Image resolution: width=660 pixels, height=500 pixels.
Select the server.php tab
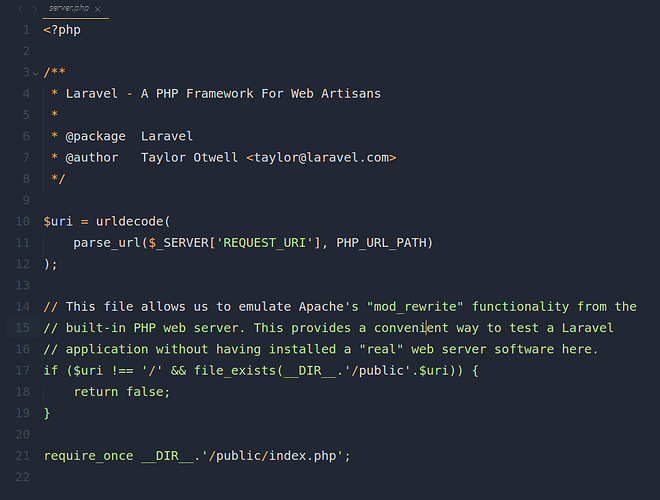tap(69, 8)
